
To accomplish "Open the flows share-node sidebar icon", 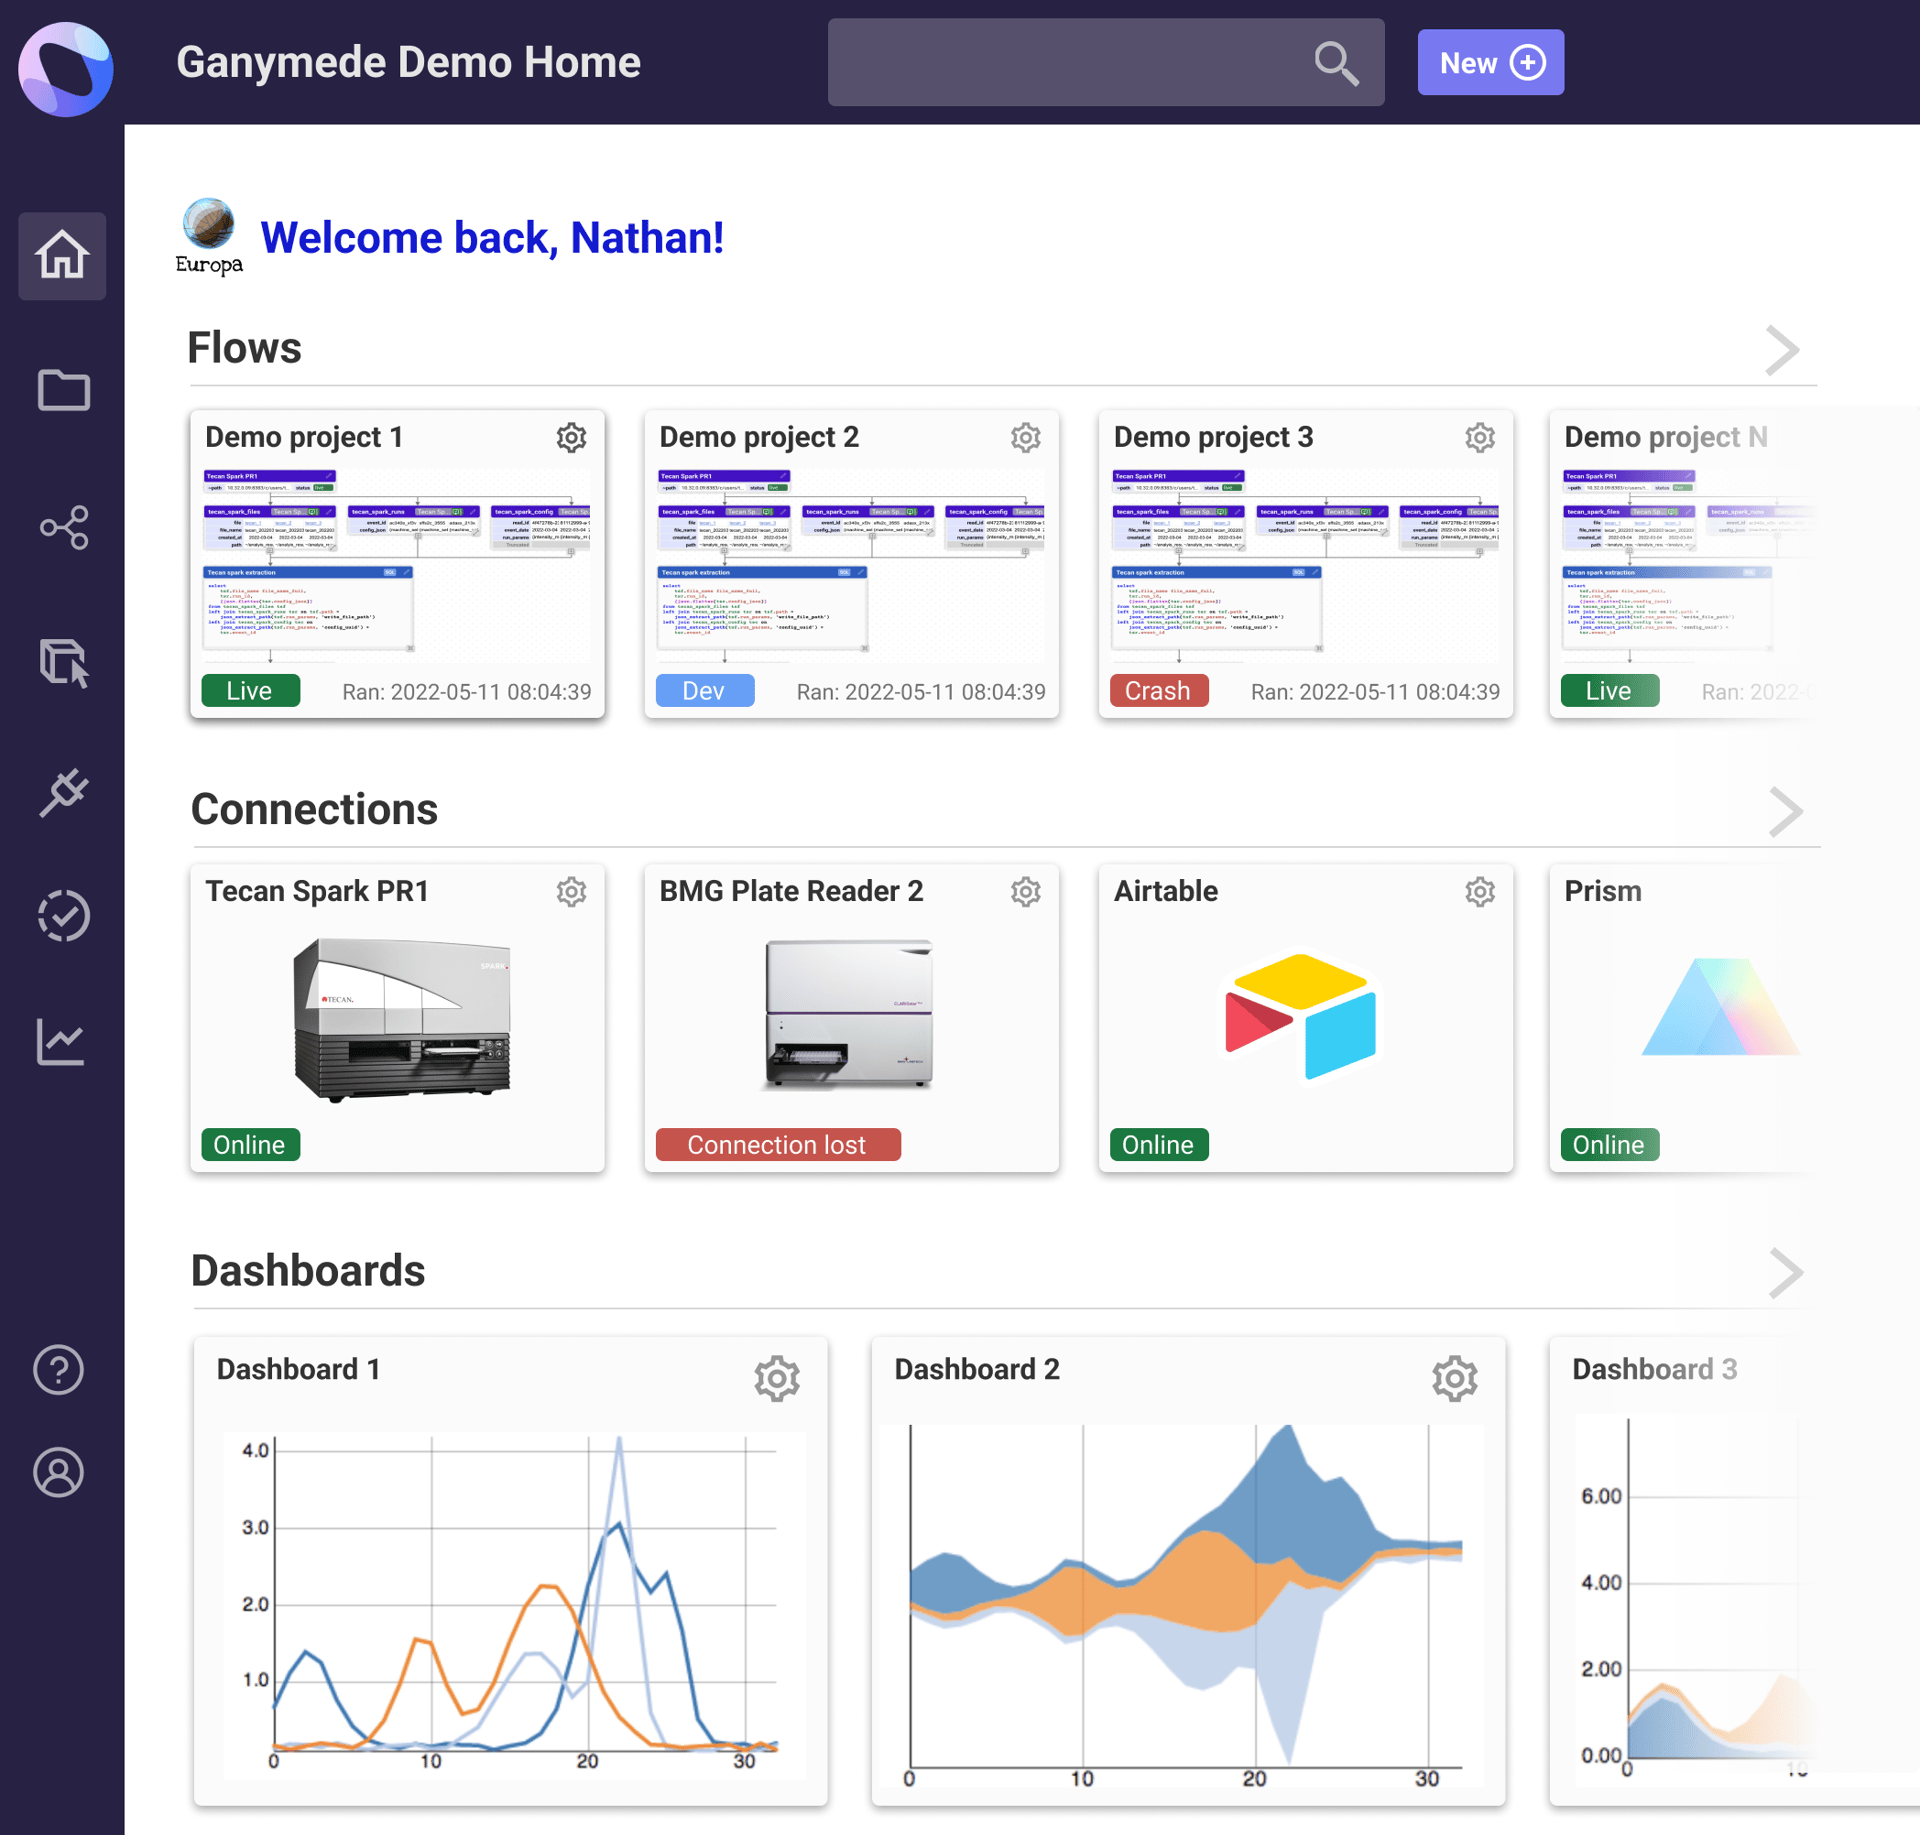I will (x=64, y=527).
